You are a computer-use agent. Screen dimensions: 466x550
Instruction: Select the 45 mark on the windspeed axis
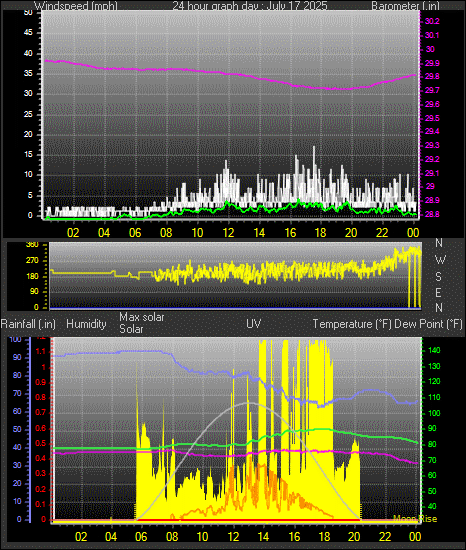pos(28,33)
